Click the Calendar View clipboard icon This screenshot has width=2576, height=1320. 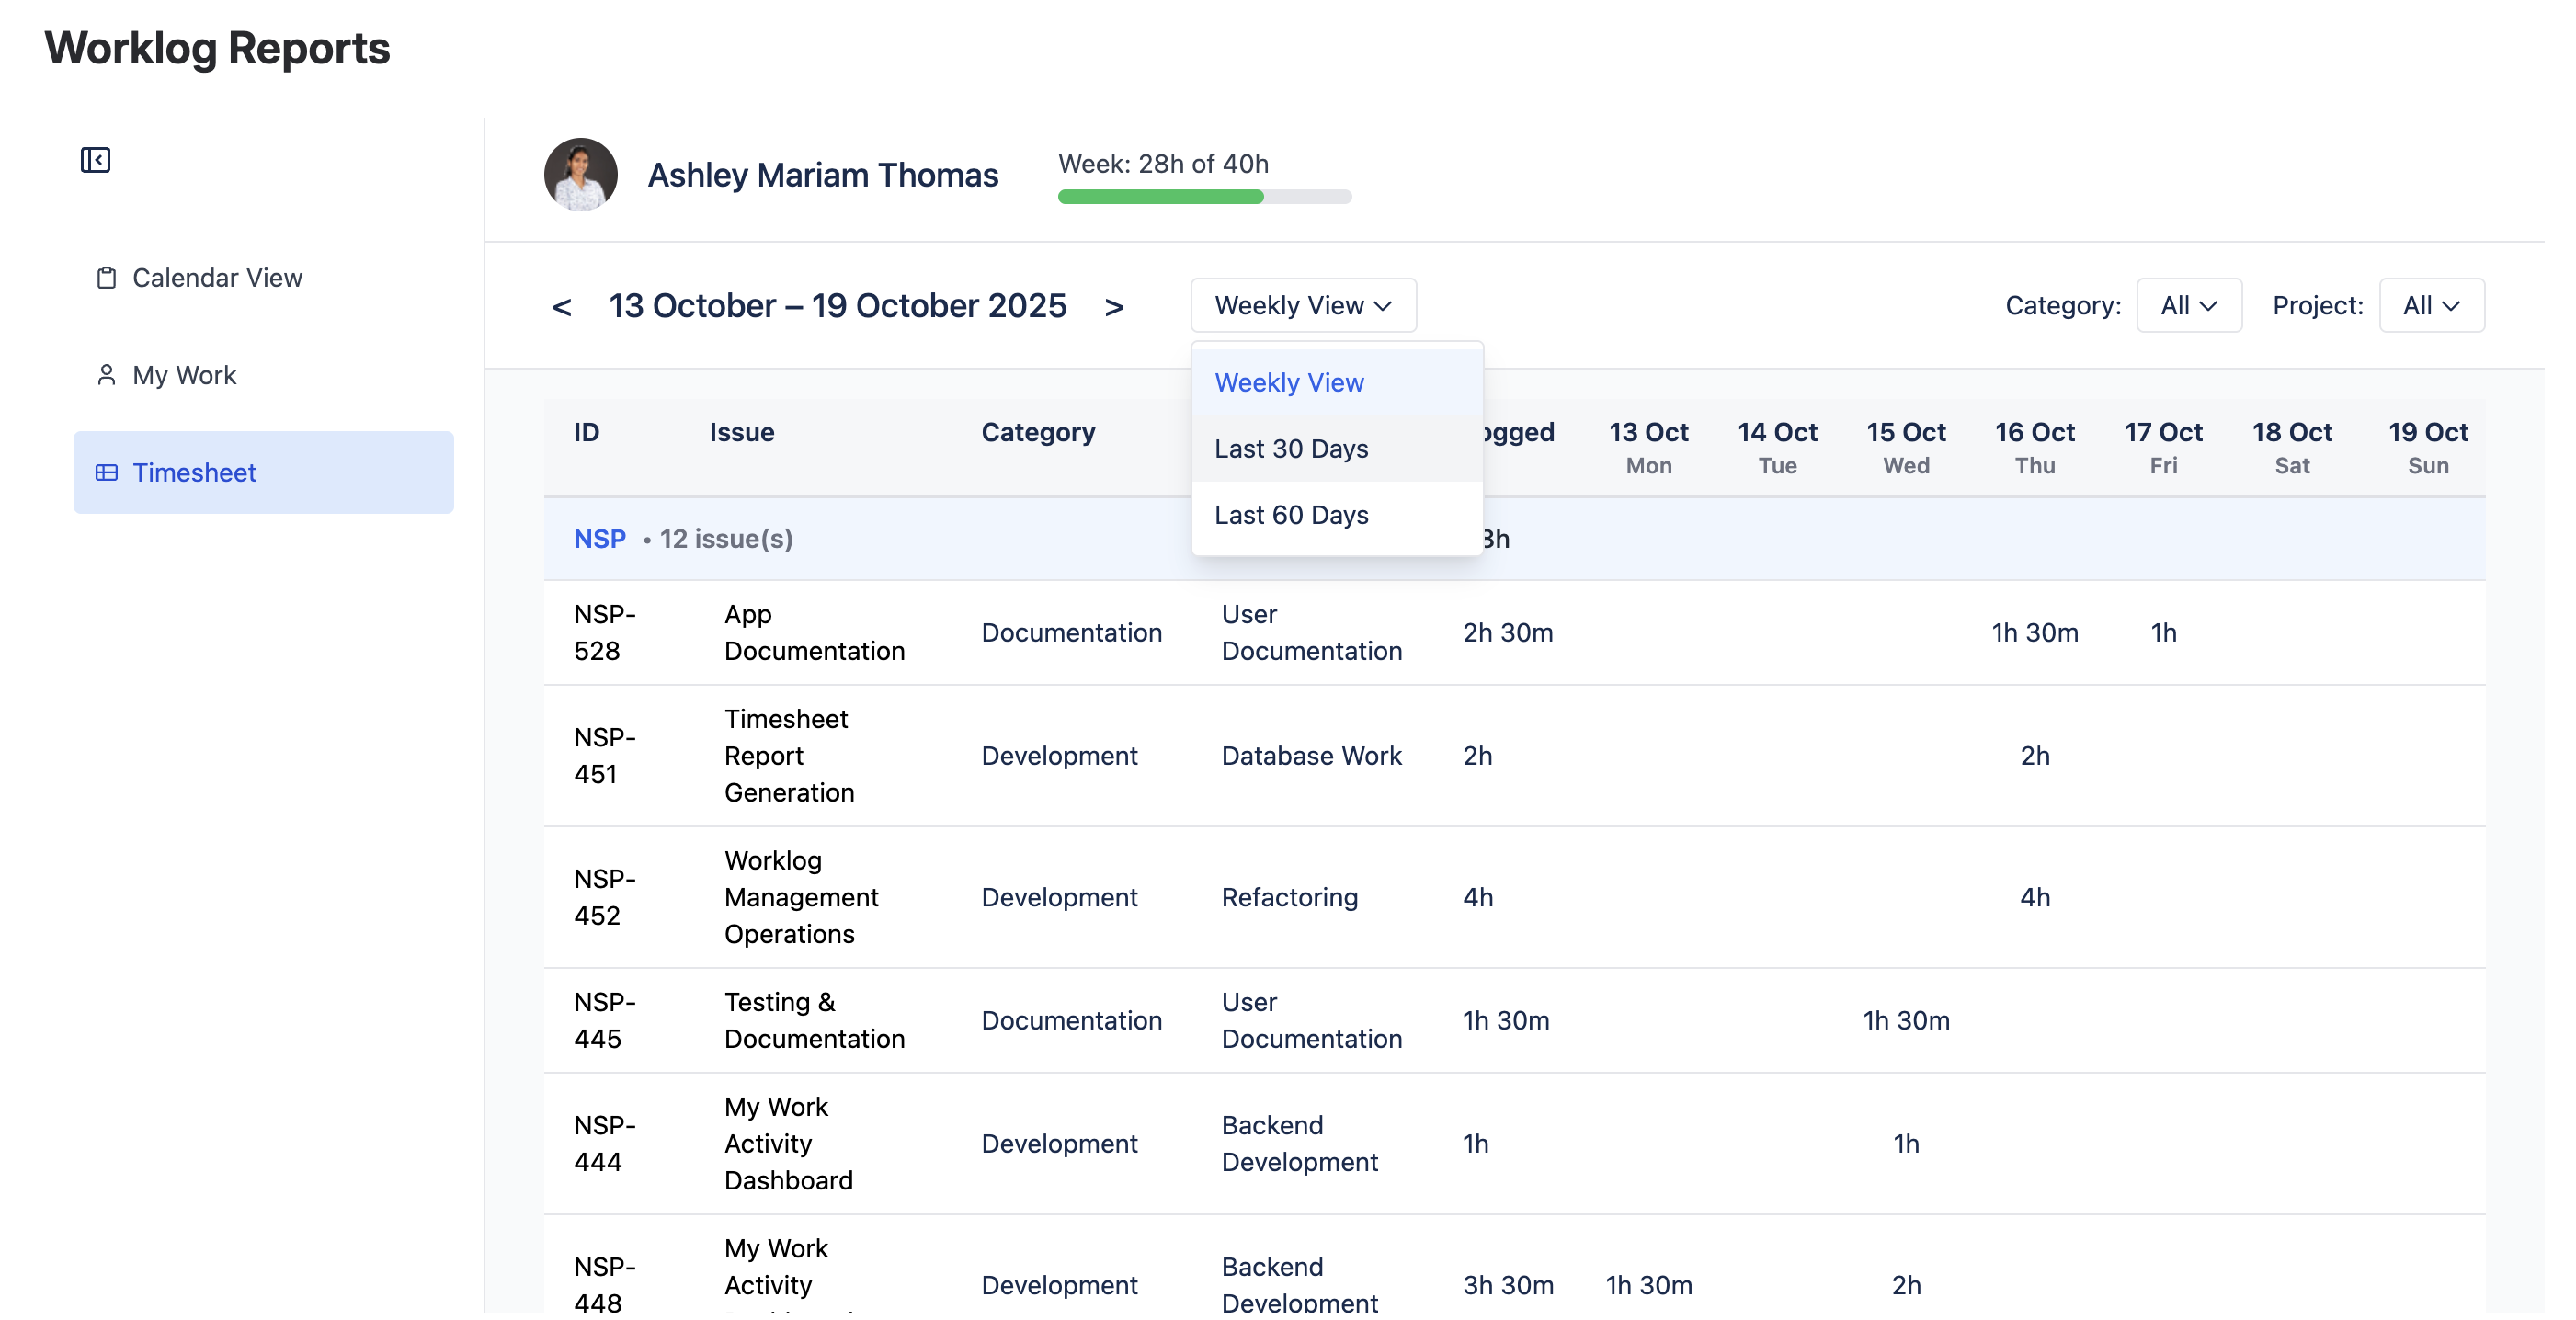(106, 278)
